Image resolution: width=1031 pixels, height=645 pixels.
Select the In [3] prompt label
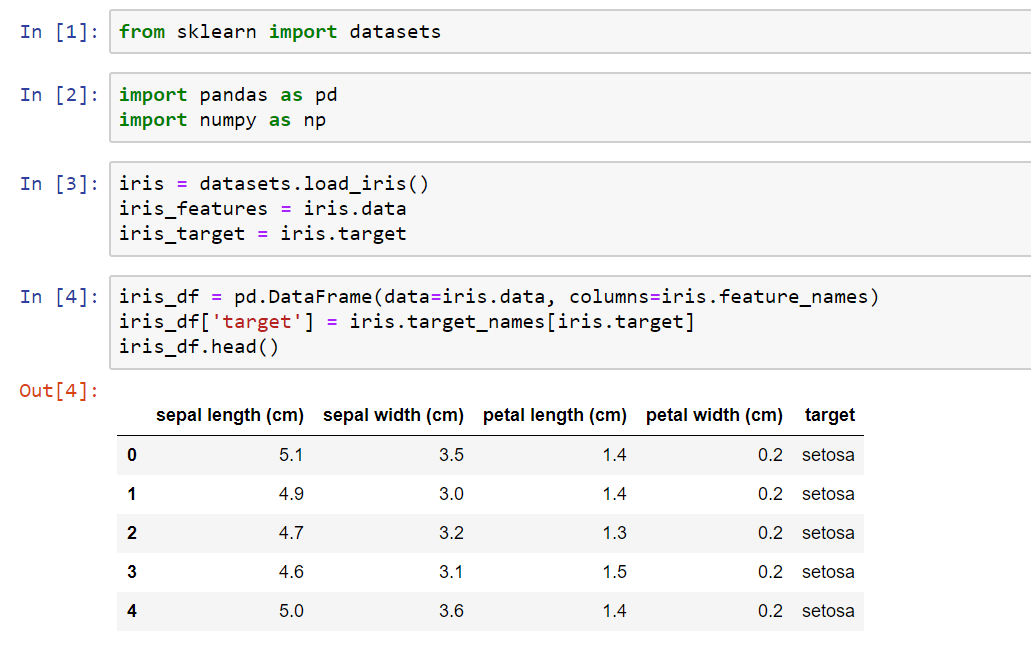[x=59, y=184]
